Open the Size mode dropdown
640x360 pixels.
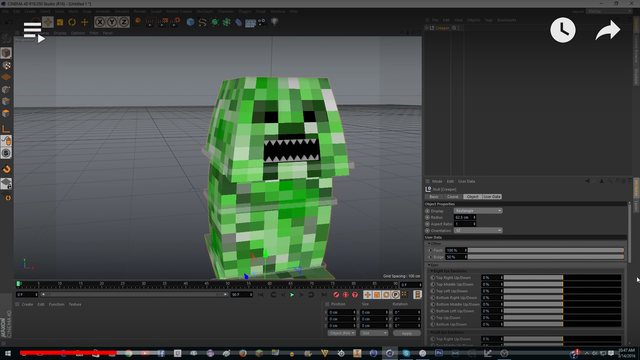373,333
